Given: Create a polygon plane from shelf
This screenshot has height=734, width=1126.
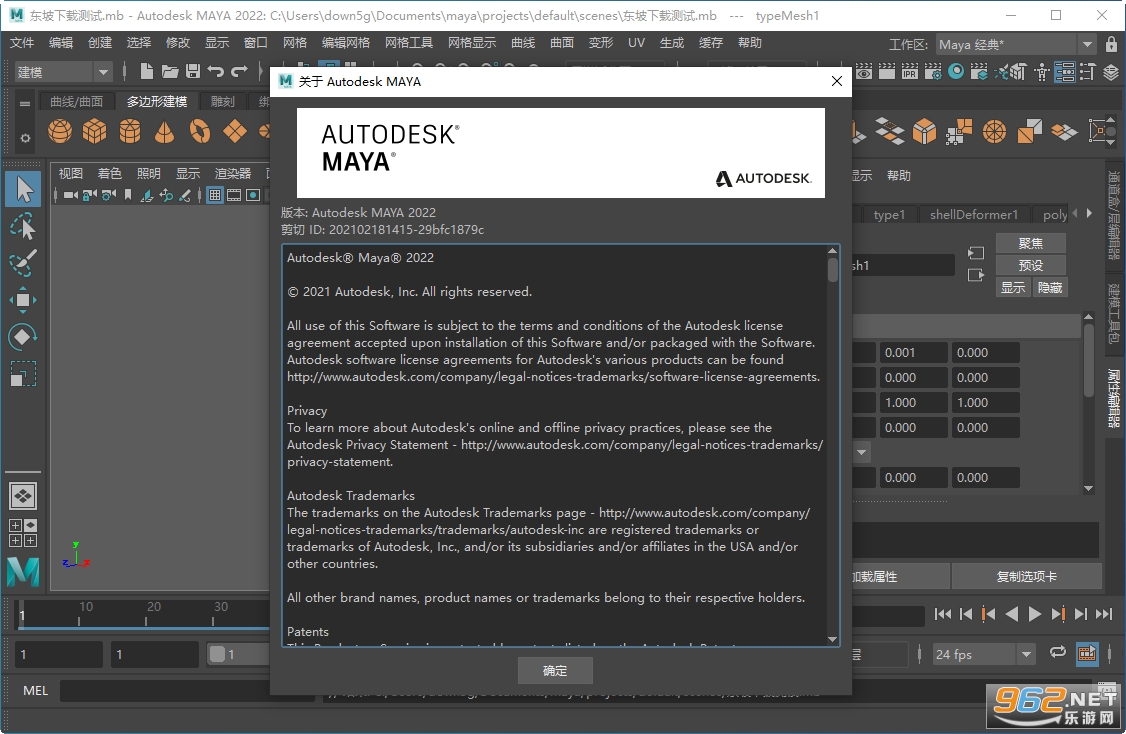Looking at the screenshot, I should point(235,131).
